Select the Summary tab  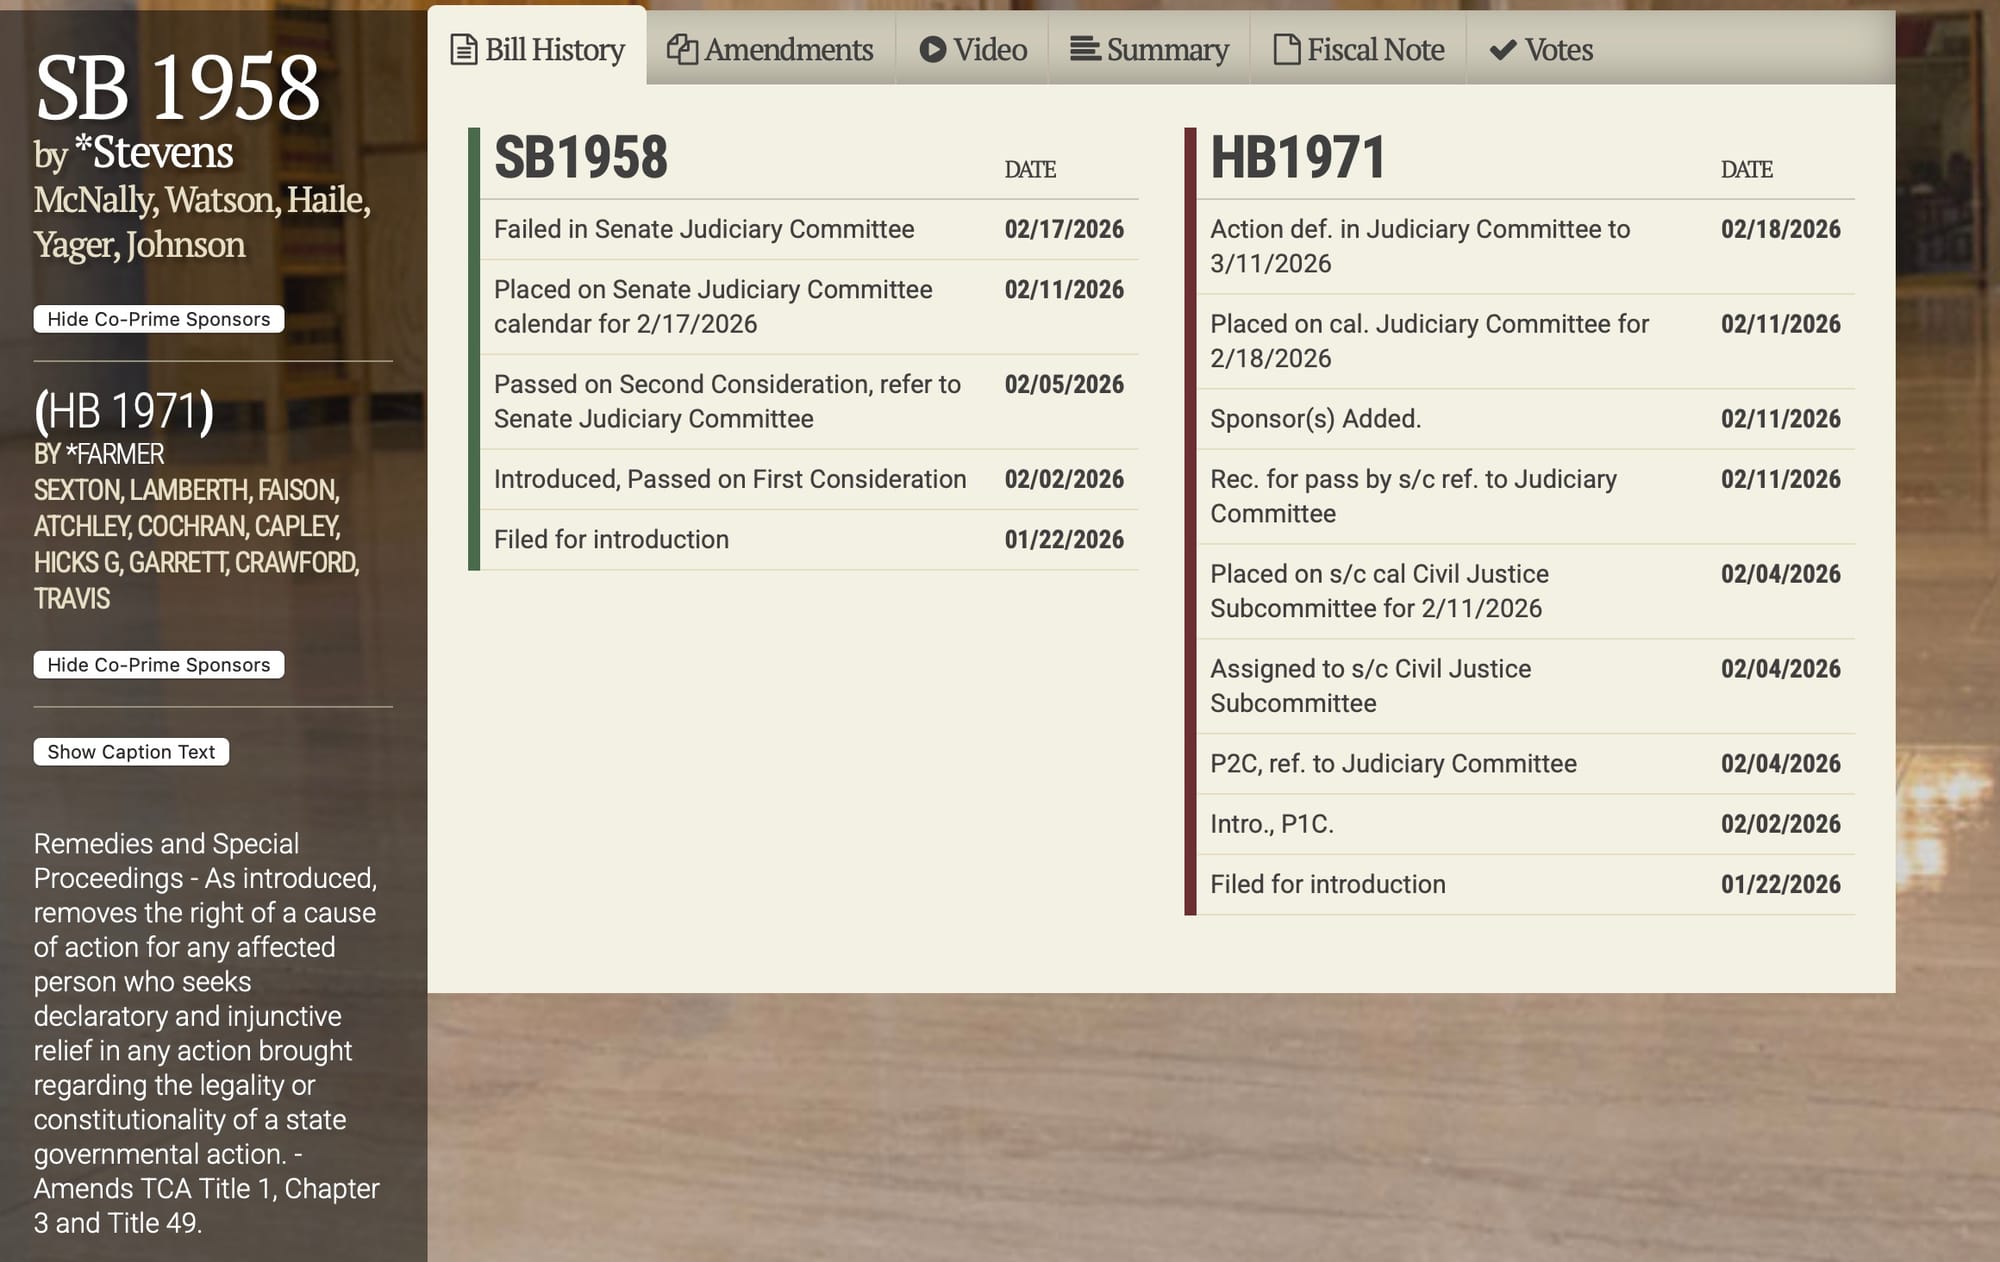click(1166, 49)
